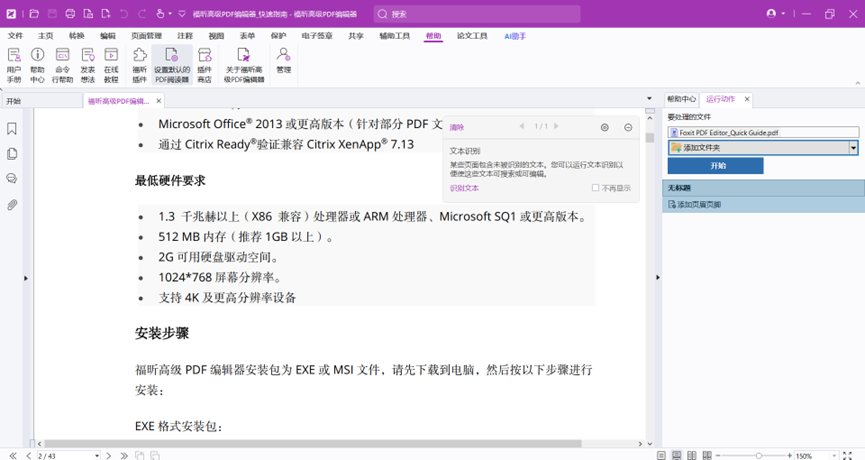Viewport: 865px width, 460px height.
Task: Click the create blank page icon in title bar
Action: (x=106, y=14)
